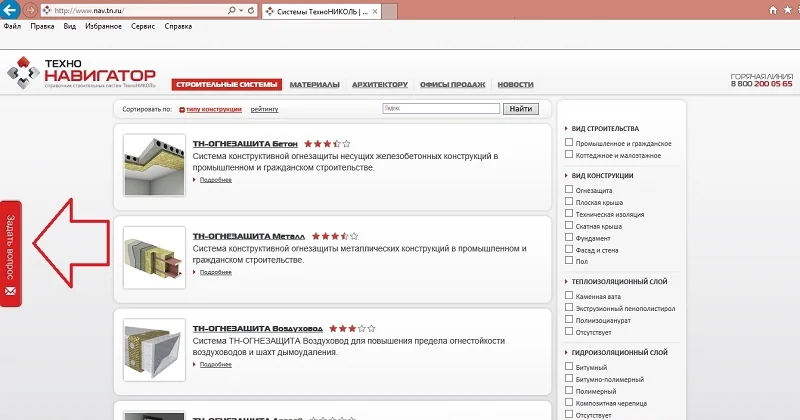Click the ТехноНавигатор logo
The height and width of the screenshot is (420, 800).
pos(82,72)
